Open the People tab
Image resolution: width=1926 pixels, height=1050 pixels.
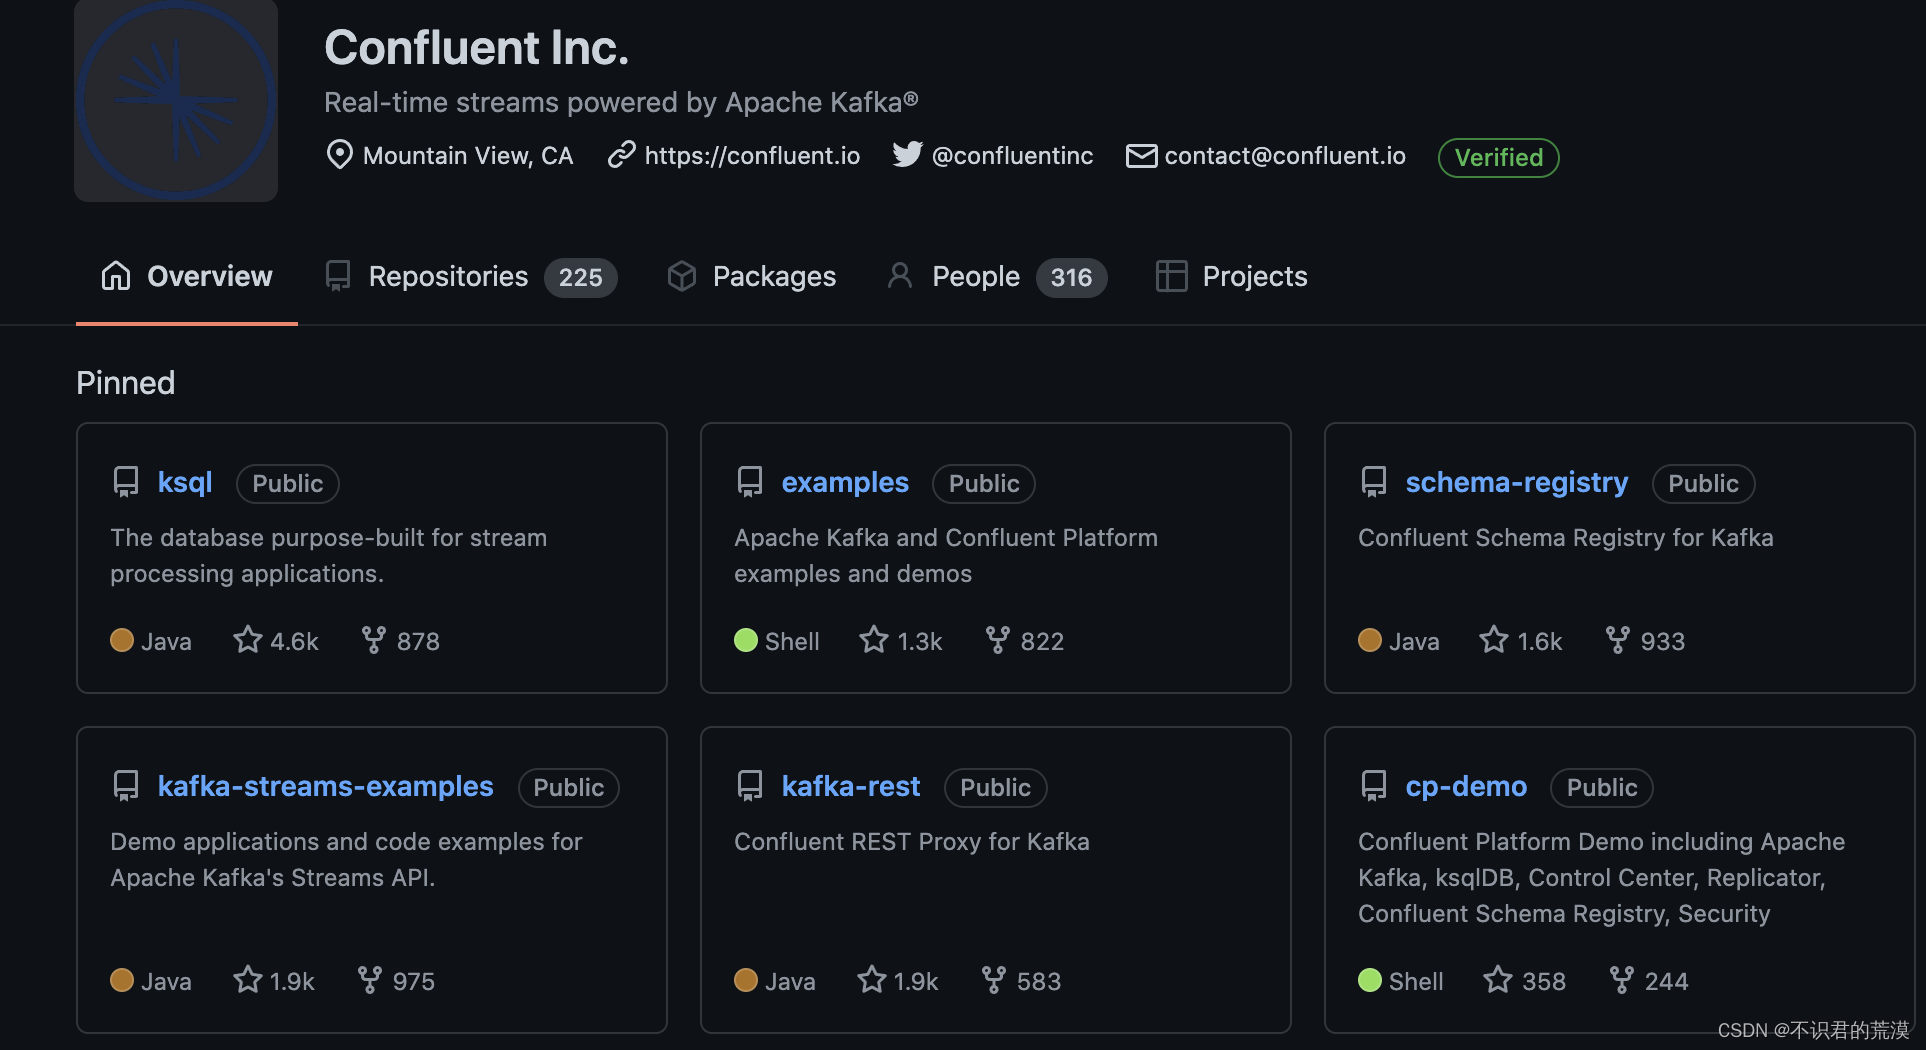(975, 277)
